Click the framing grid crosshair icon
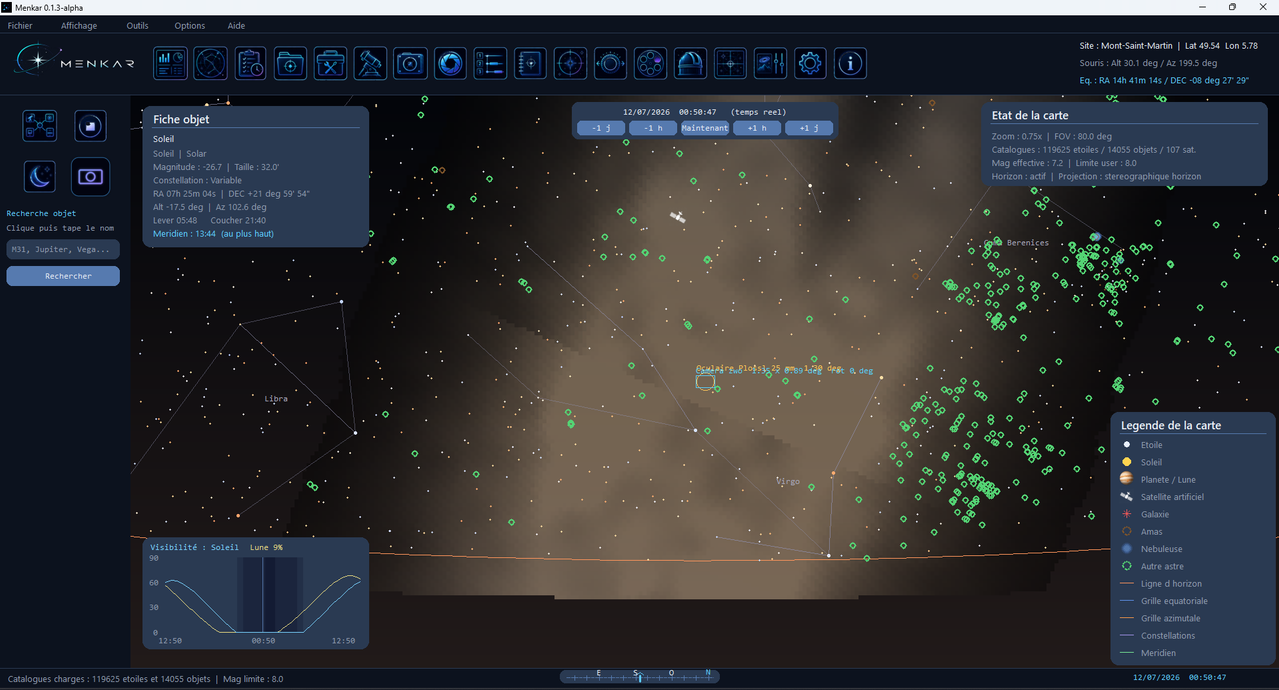Image resolution: width=1279 pixels, height=690 pixels. pos(731,63)
